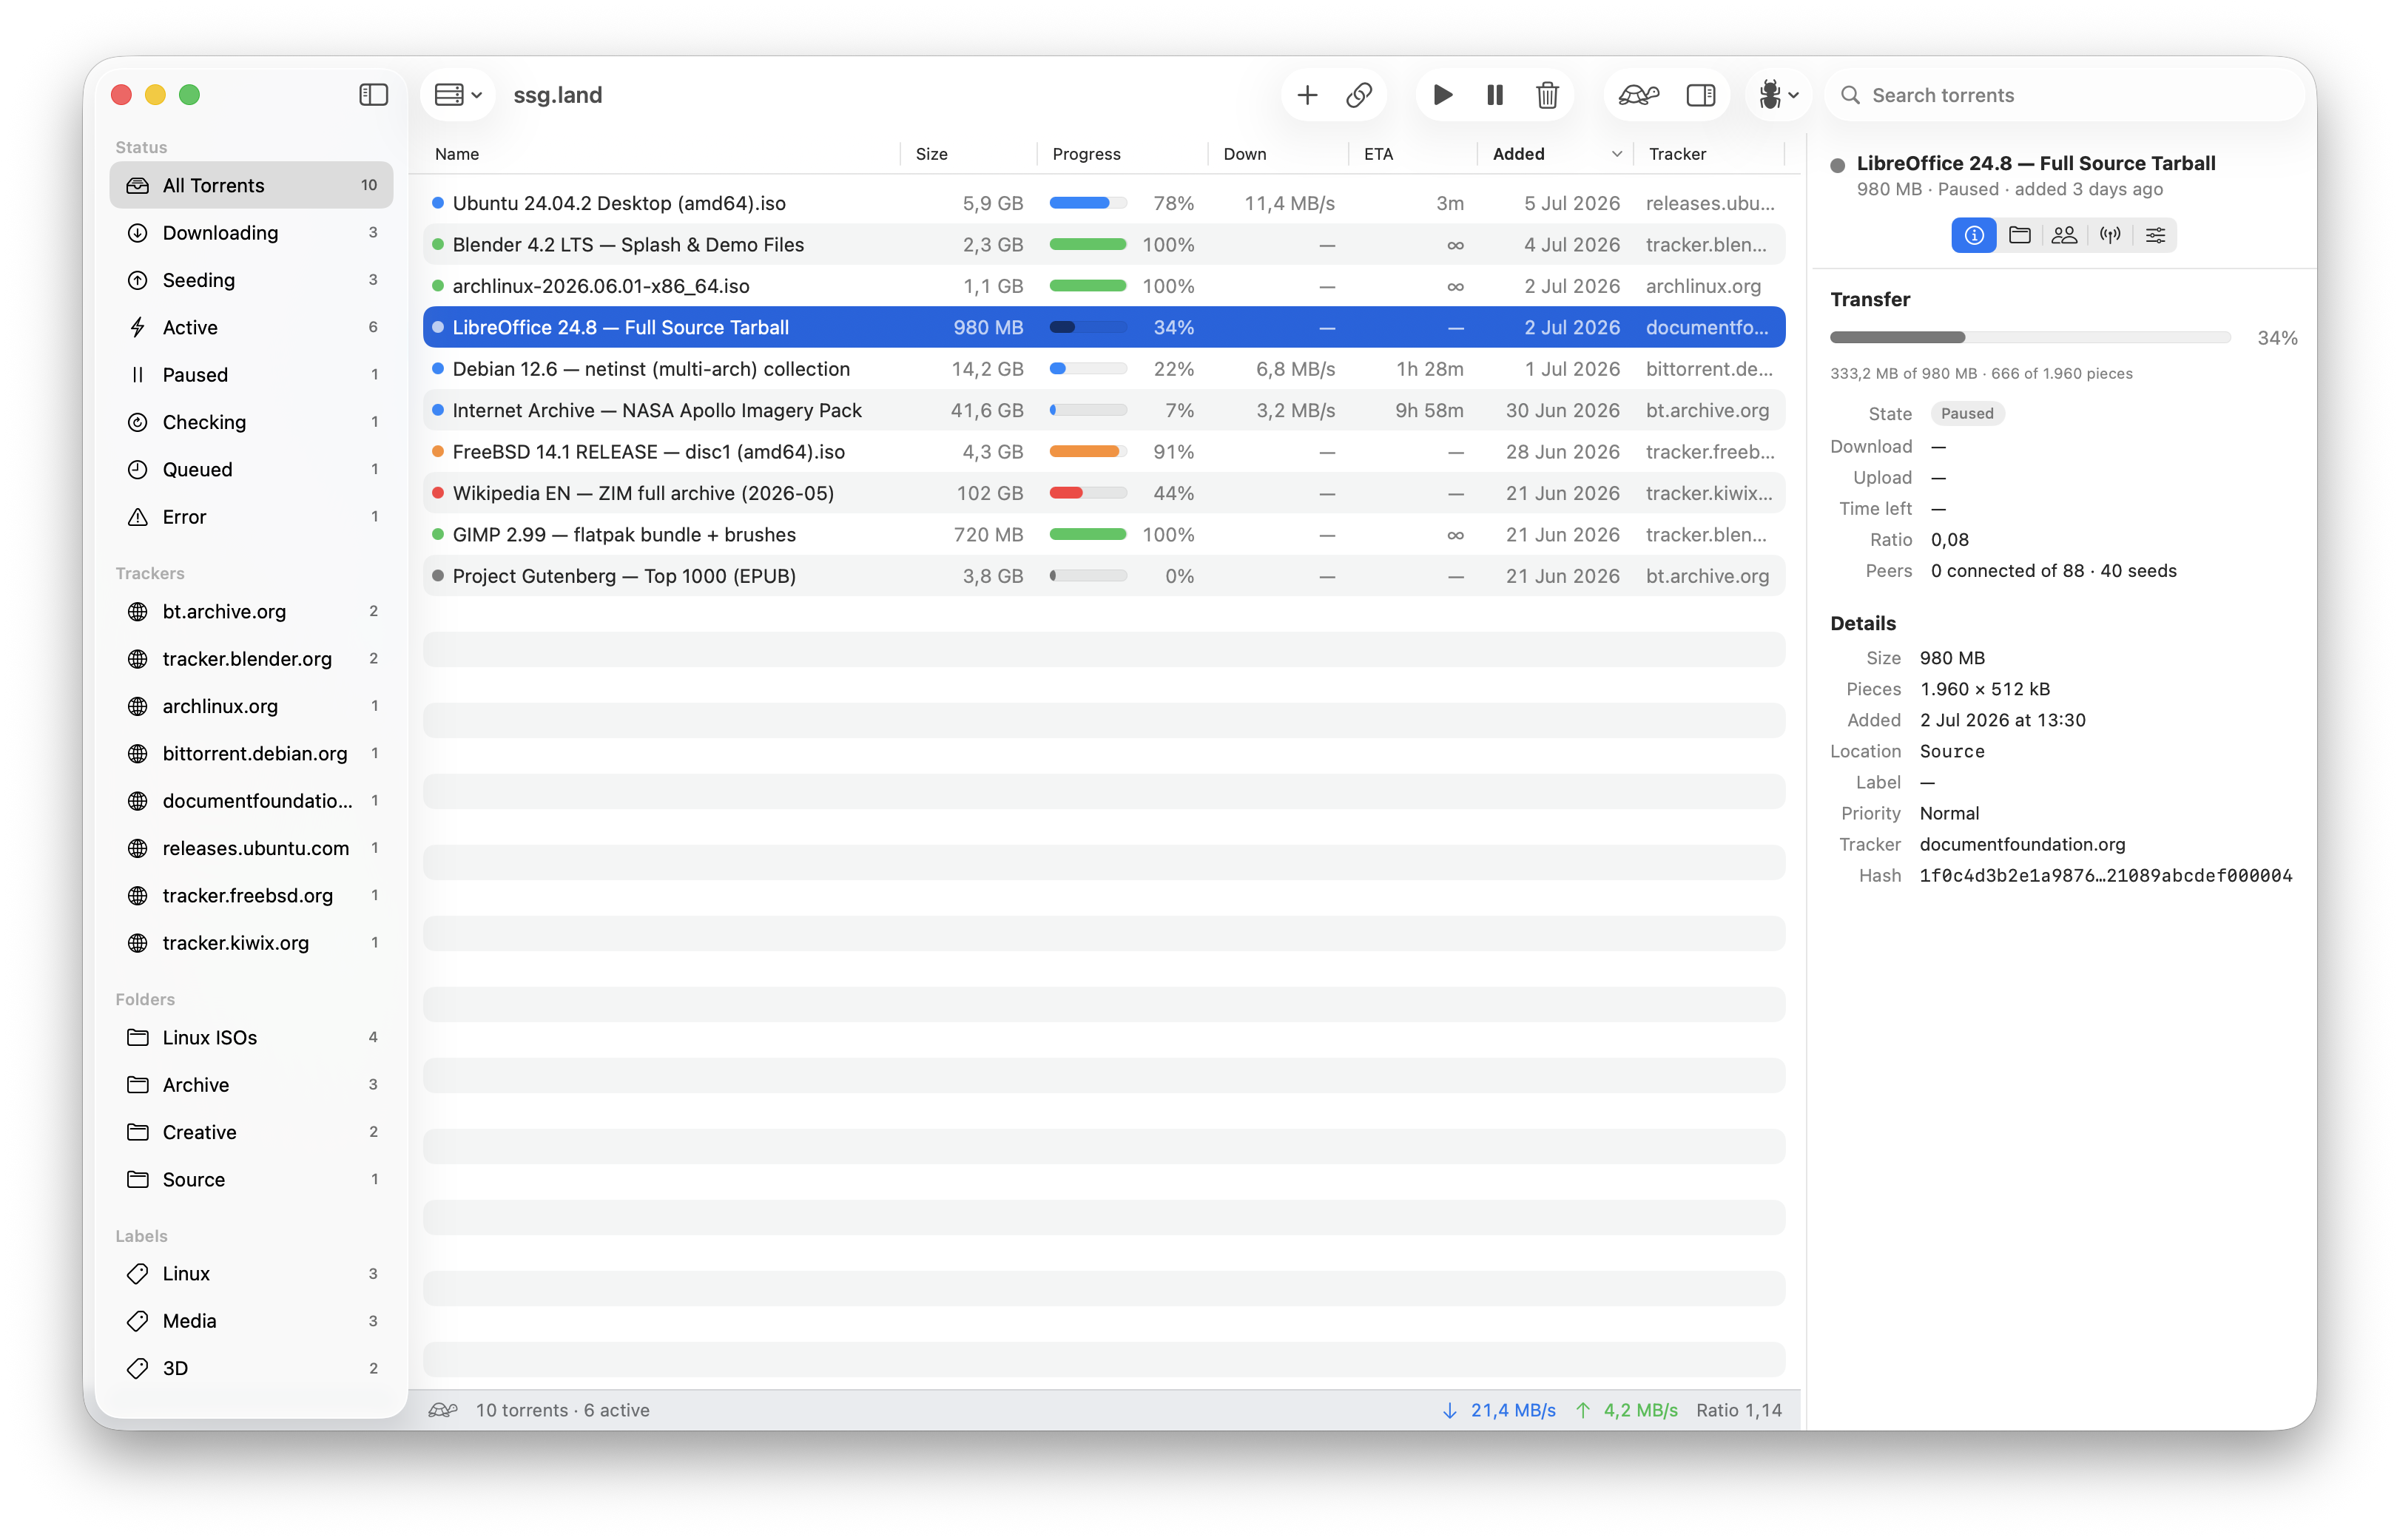Viewport: 2400px width, 1540px height.
Task: Filter by tracker.kiwix.org tracker
Action: tap(251, 943)
